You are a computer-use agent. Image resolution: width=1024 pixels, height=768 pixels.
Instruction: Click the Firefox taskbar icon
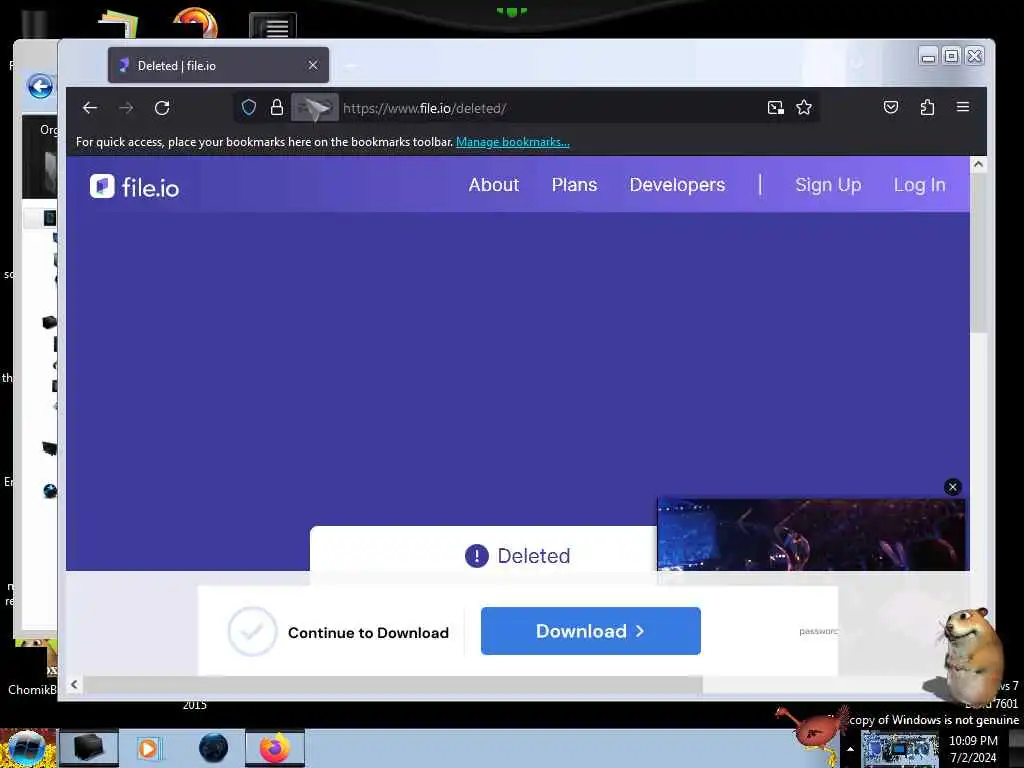275,748
